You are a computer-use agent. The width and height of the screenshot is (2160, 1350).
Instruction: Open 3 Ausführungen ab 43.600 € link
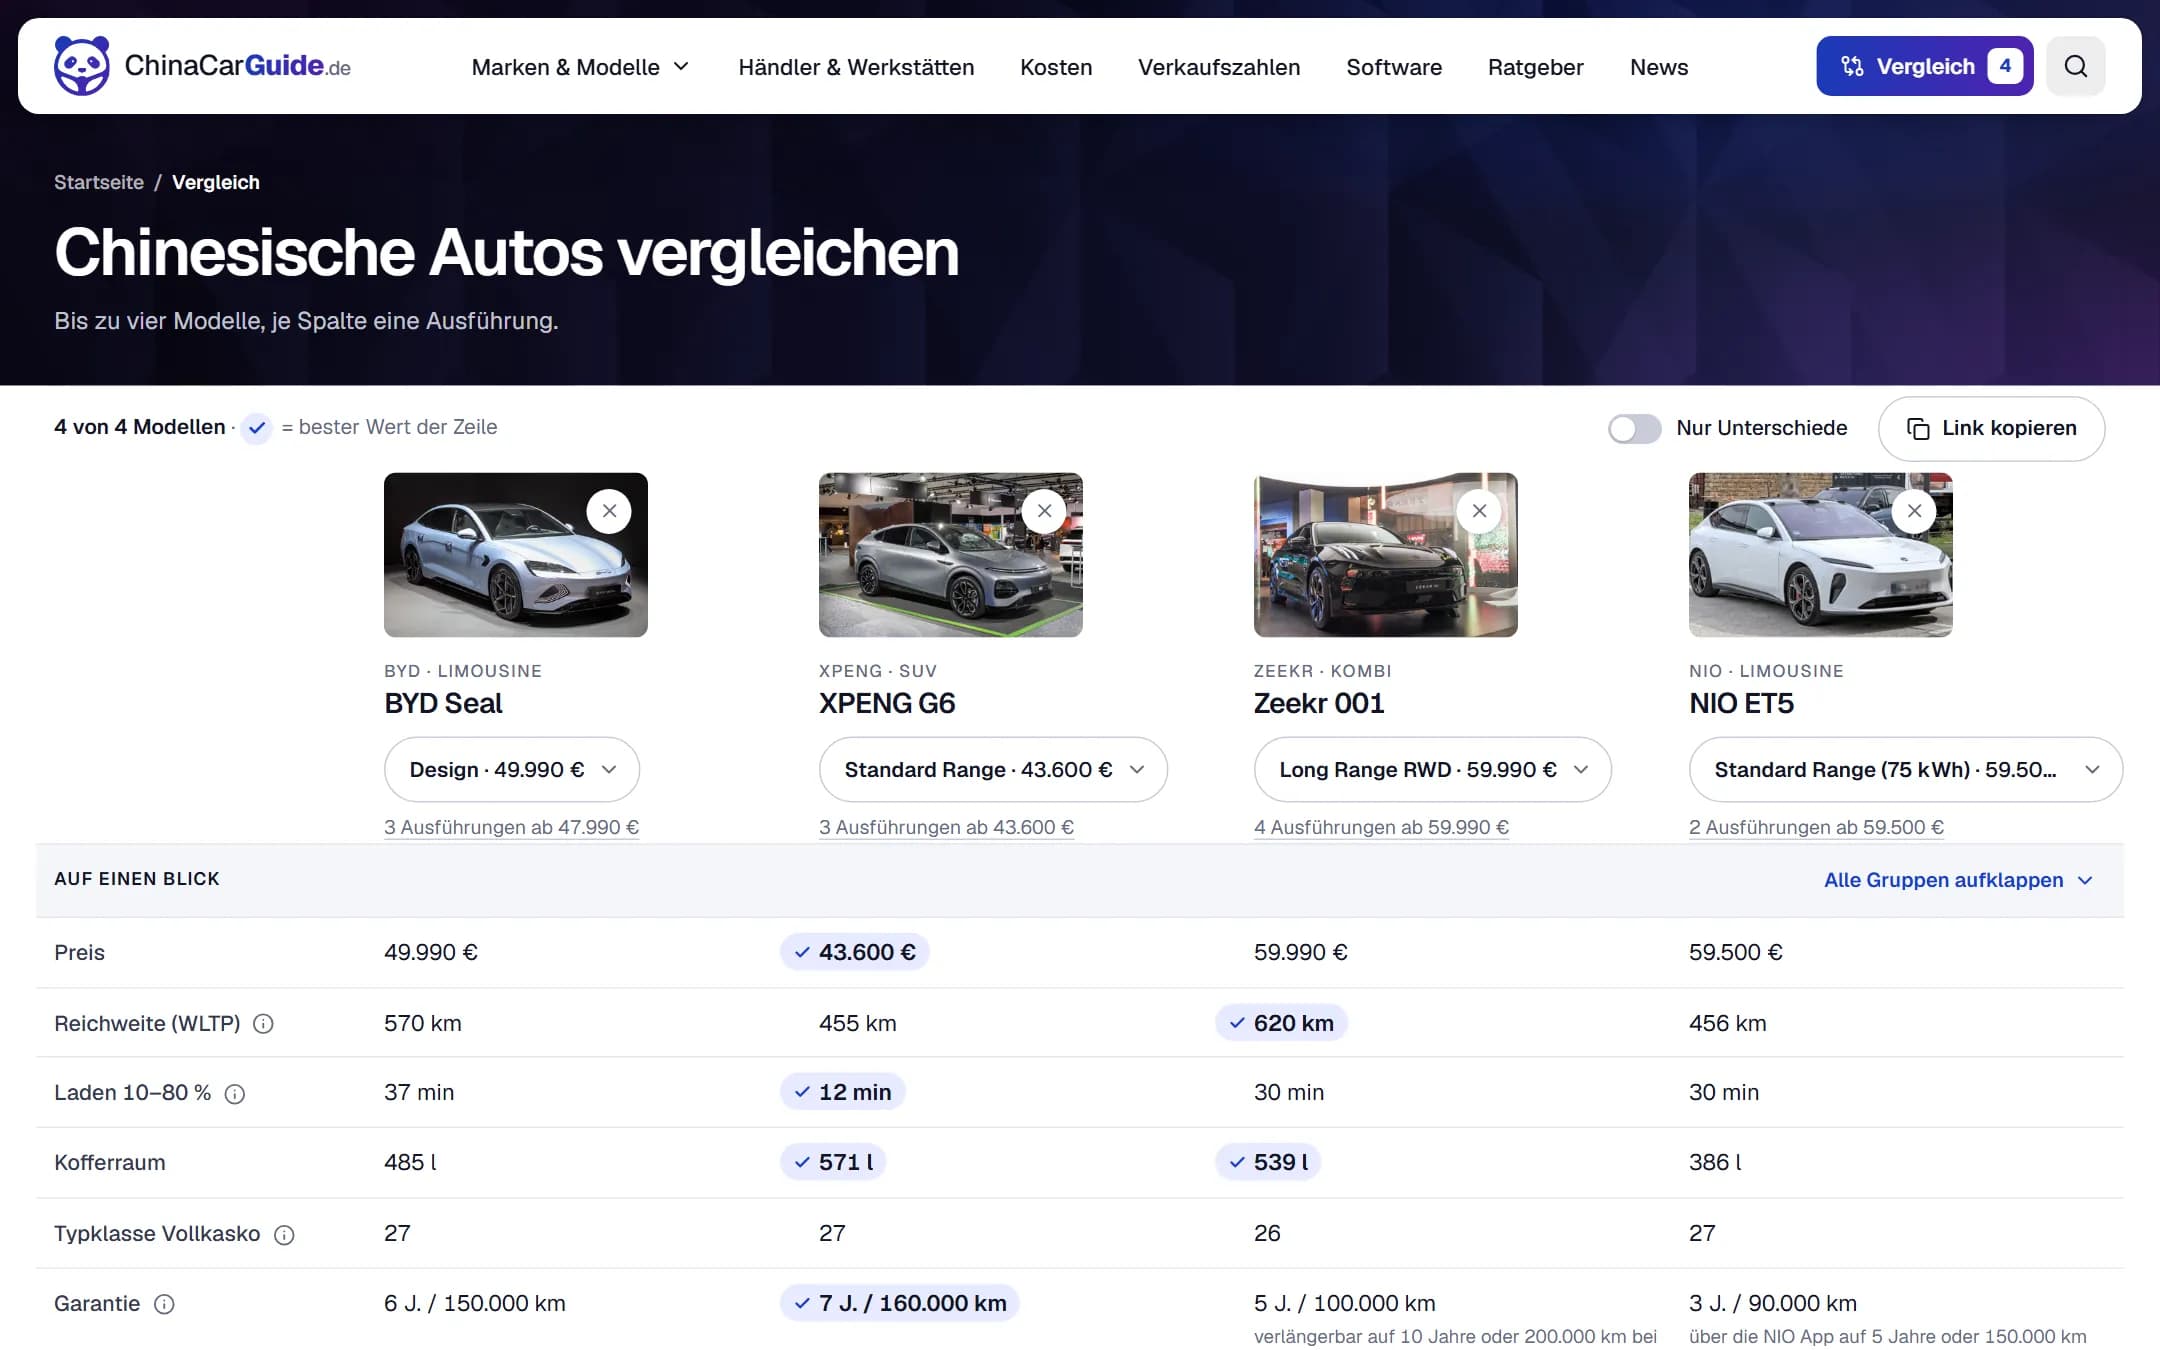[946, 827]
